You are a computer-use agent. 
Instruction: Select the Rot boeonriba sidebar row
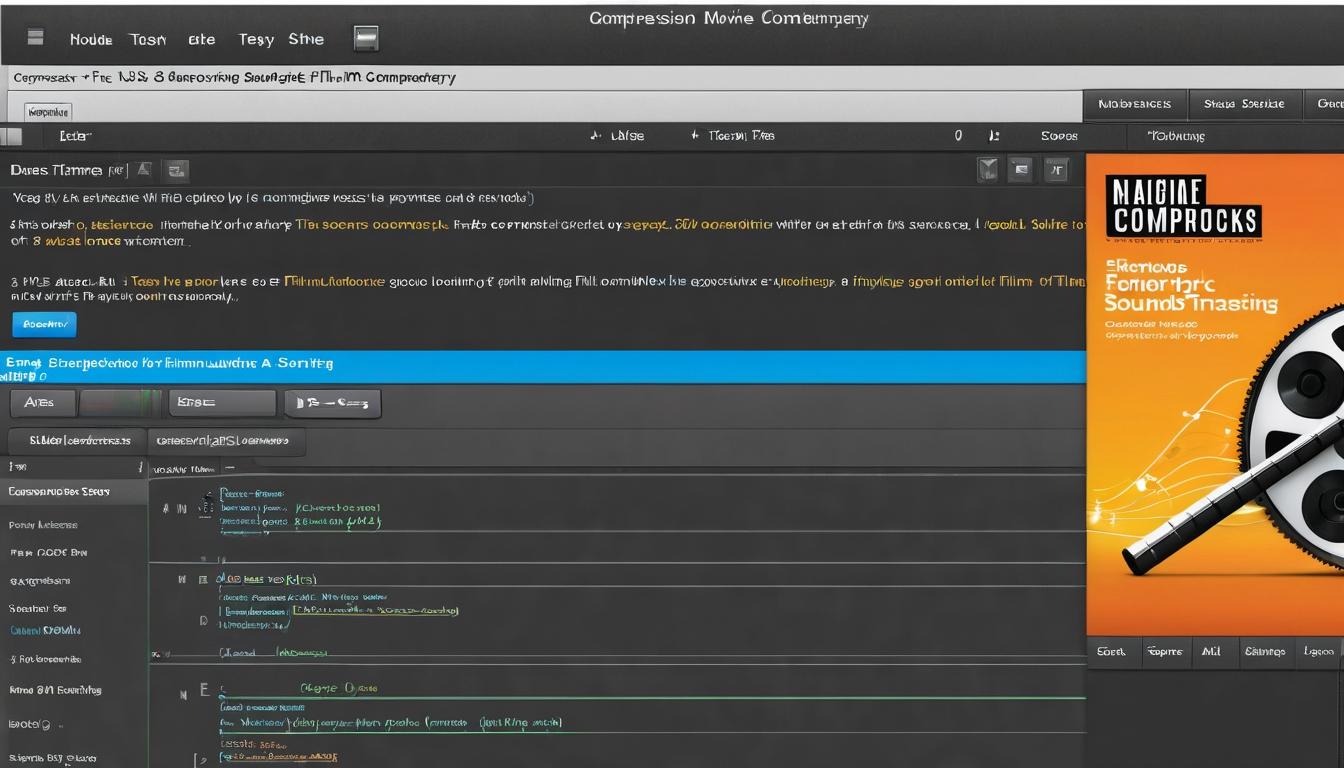click(x=74, y=659)
